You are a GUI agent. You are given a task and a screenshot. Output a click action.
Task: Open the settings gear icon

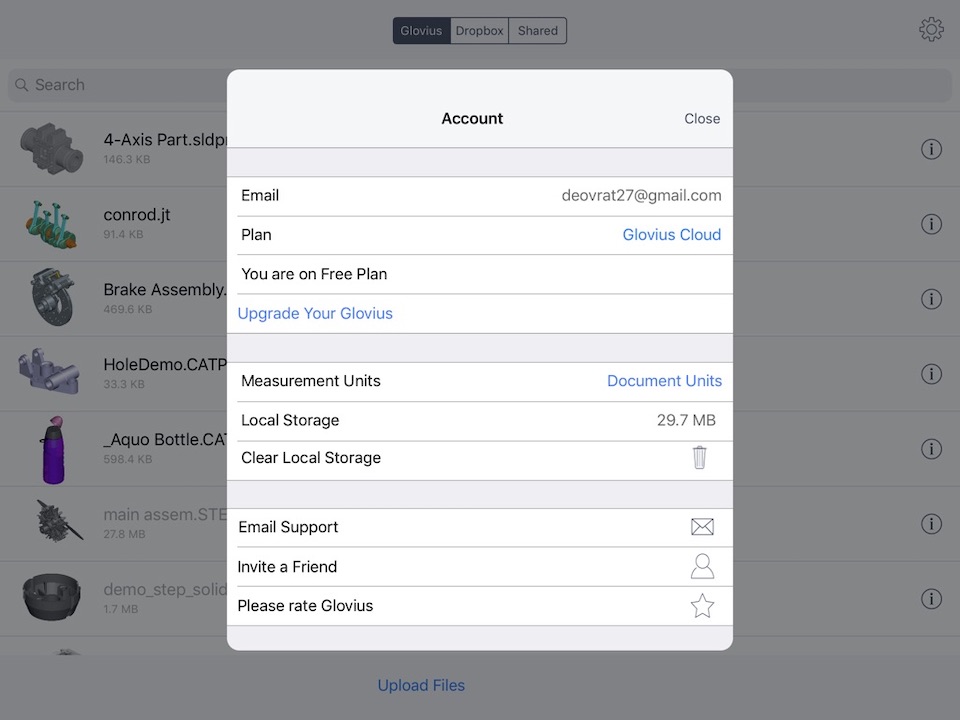click(931, 29)
